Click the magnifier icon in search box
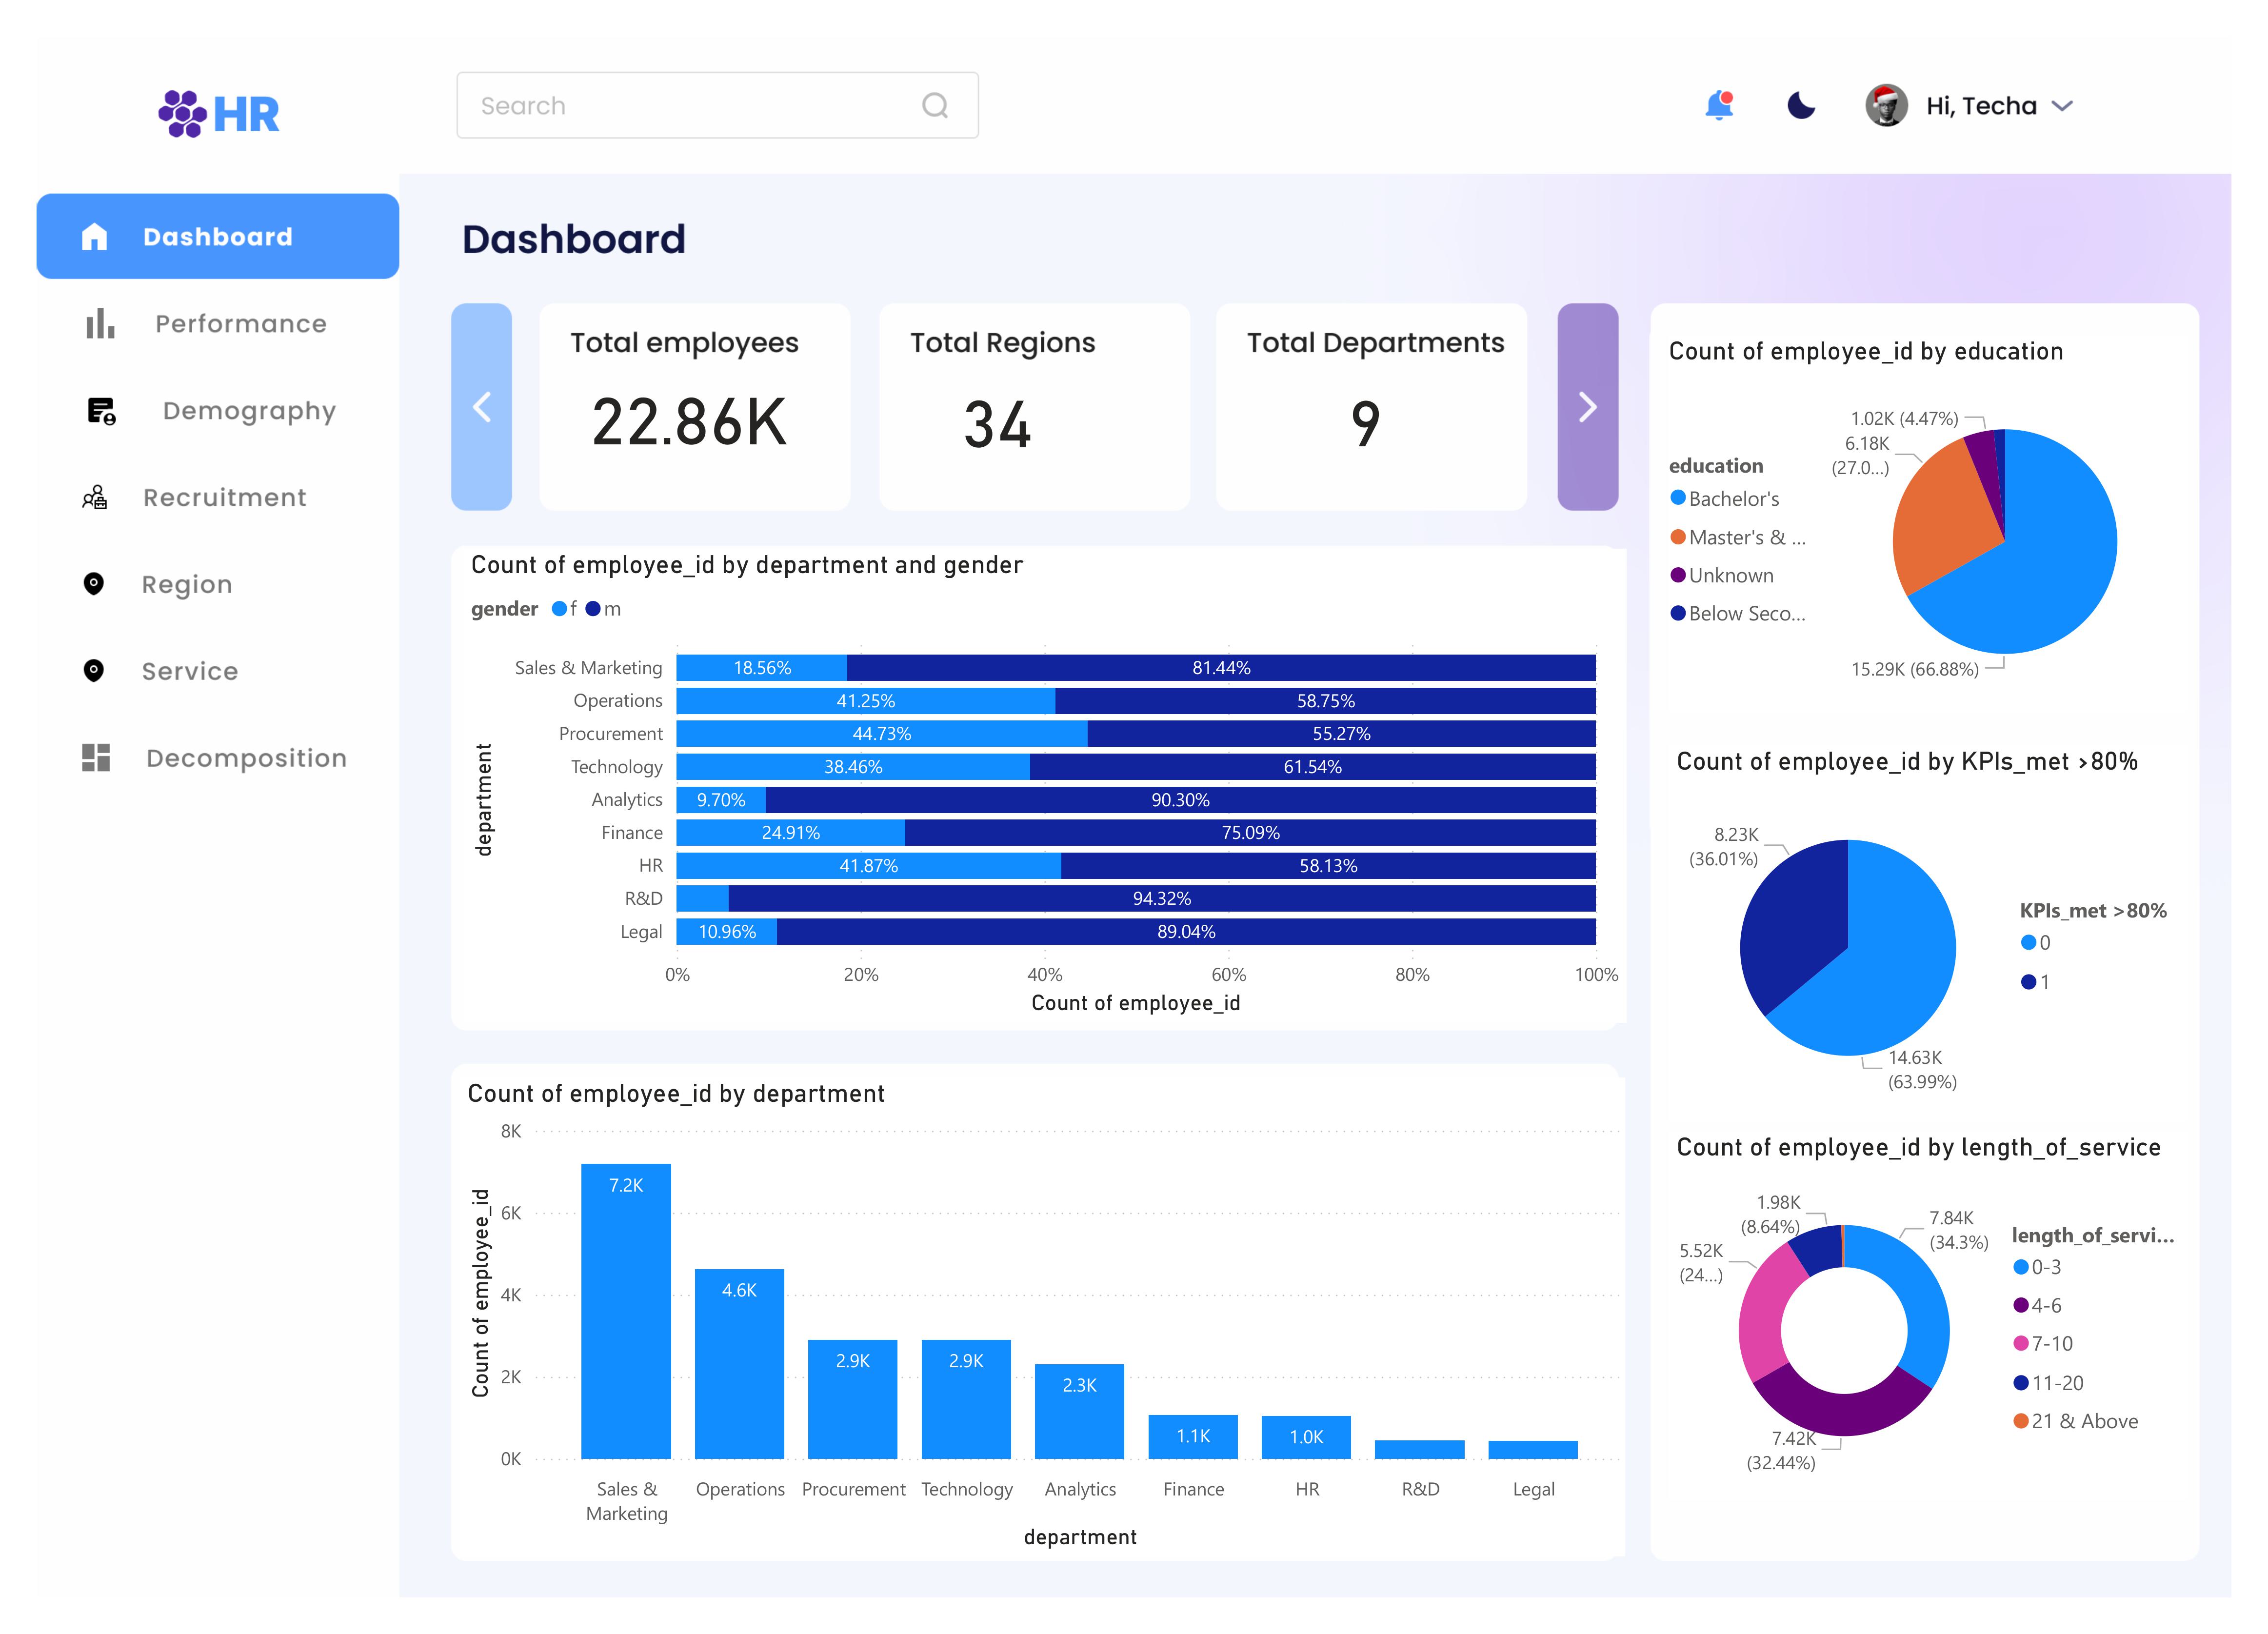The height and width of the screenshot is (1634, 2268). coord(934,105)
